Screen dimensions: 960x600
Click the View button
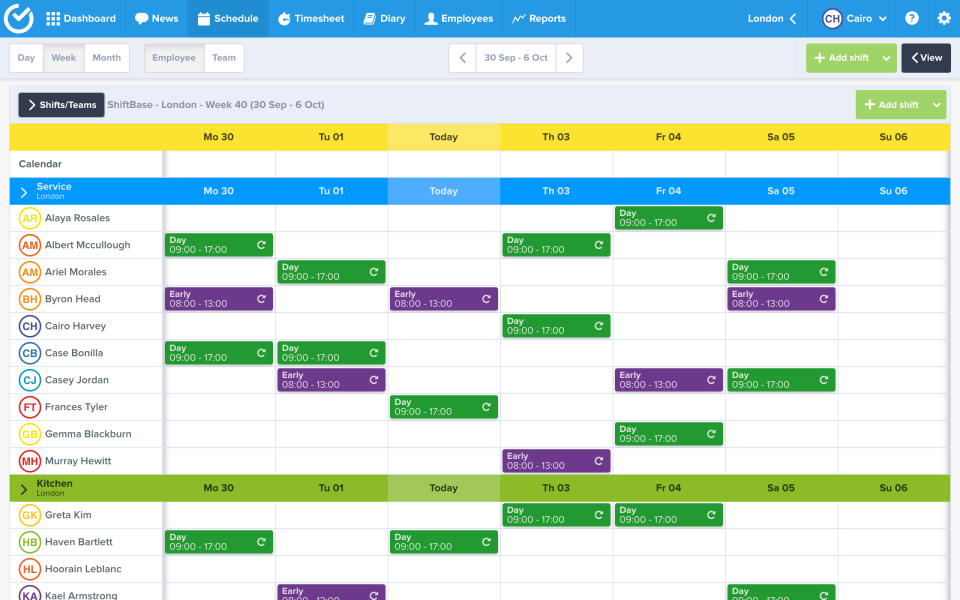tap(925, 58)
